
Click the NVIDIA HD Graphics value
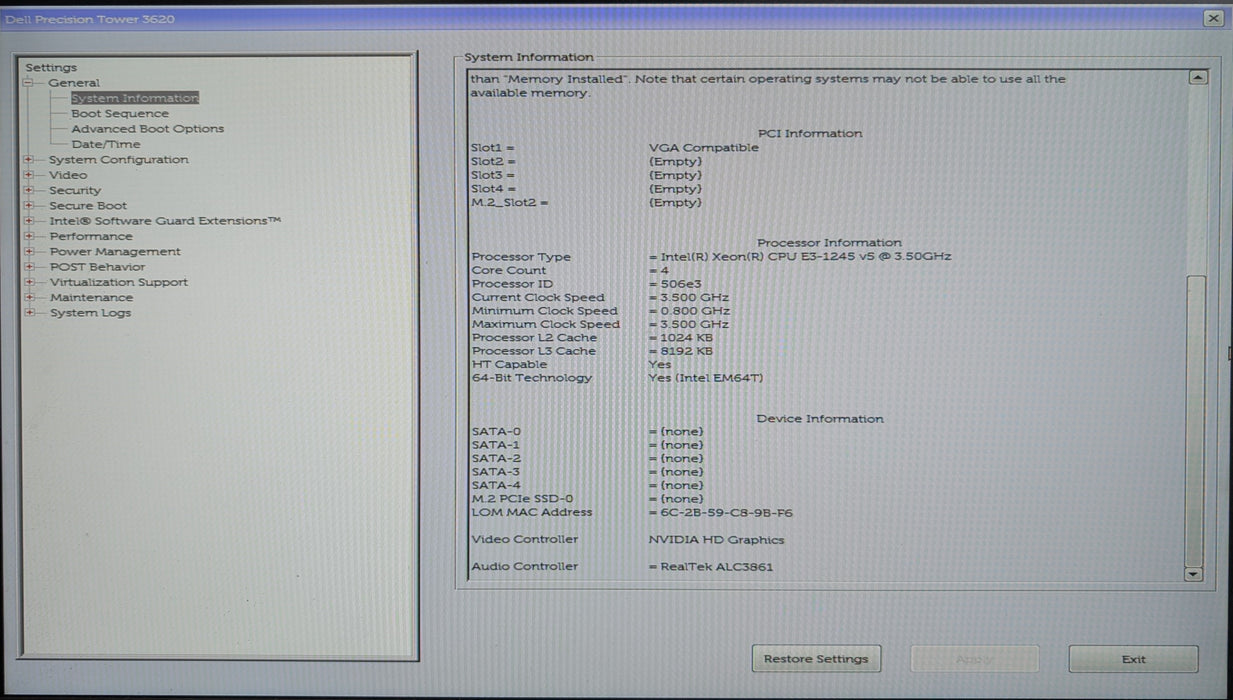point(716,540)
